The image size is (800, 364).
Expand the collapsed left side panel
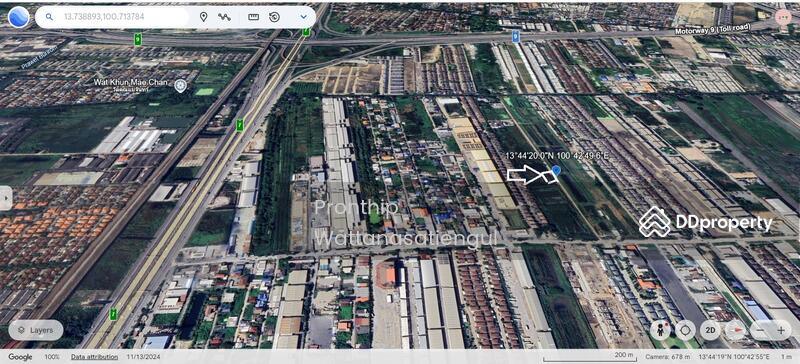[5, 198]
